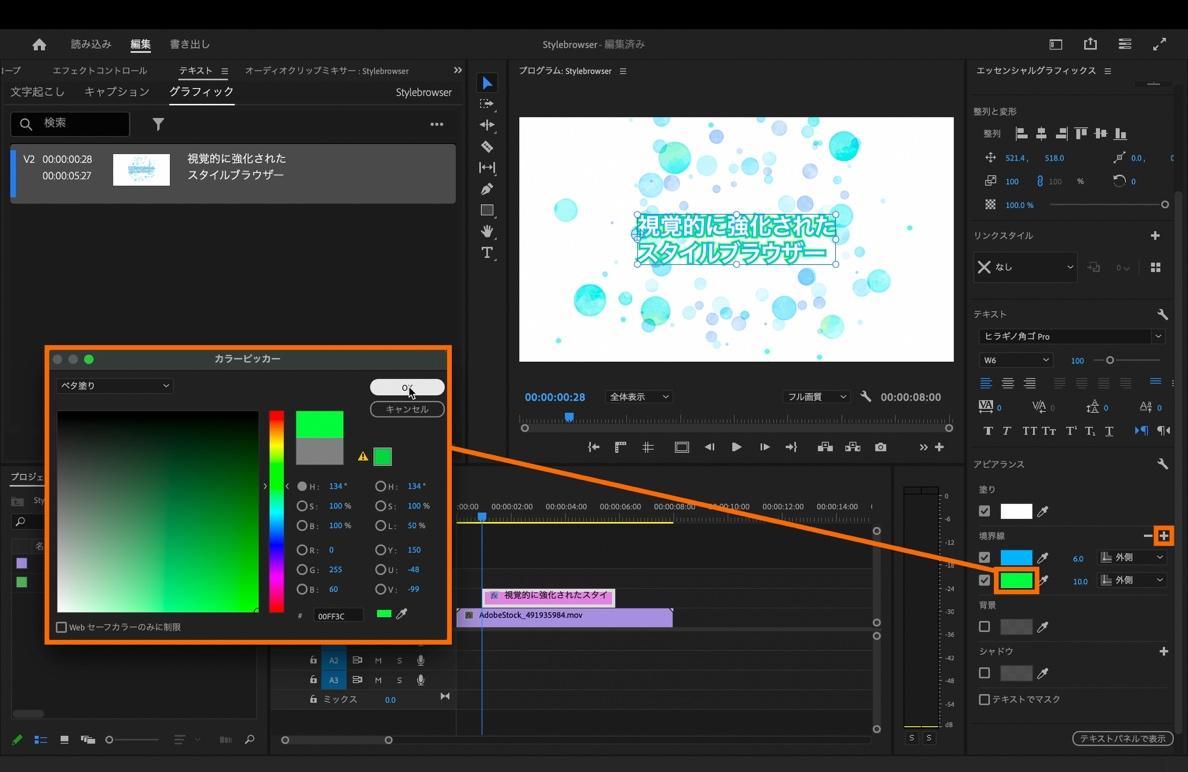Use eyedropper in Color Picker dialog

(402, 614)
